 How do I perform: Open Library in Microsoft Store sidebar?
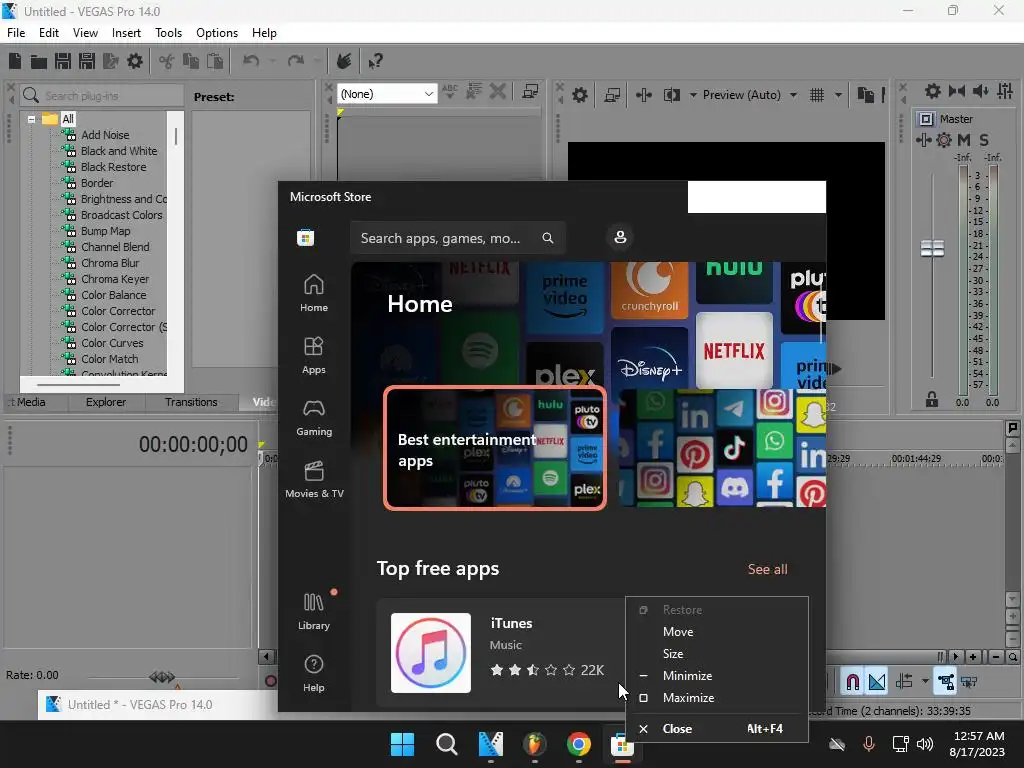point(313,611)
